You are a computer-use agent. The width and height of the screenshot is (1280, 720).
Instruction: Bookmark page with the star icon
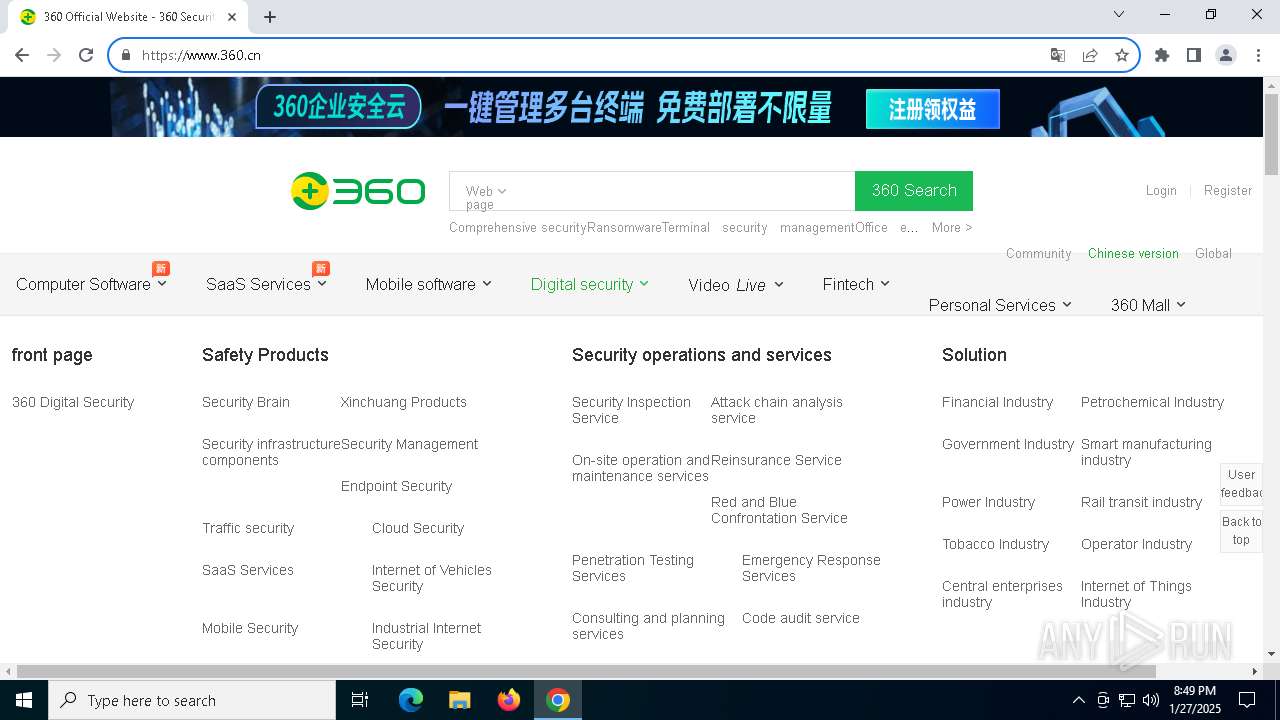point(1122,55)
